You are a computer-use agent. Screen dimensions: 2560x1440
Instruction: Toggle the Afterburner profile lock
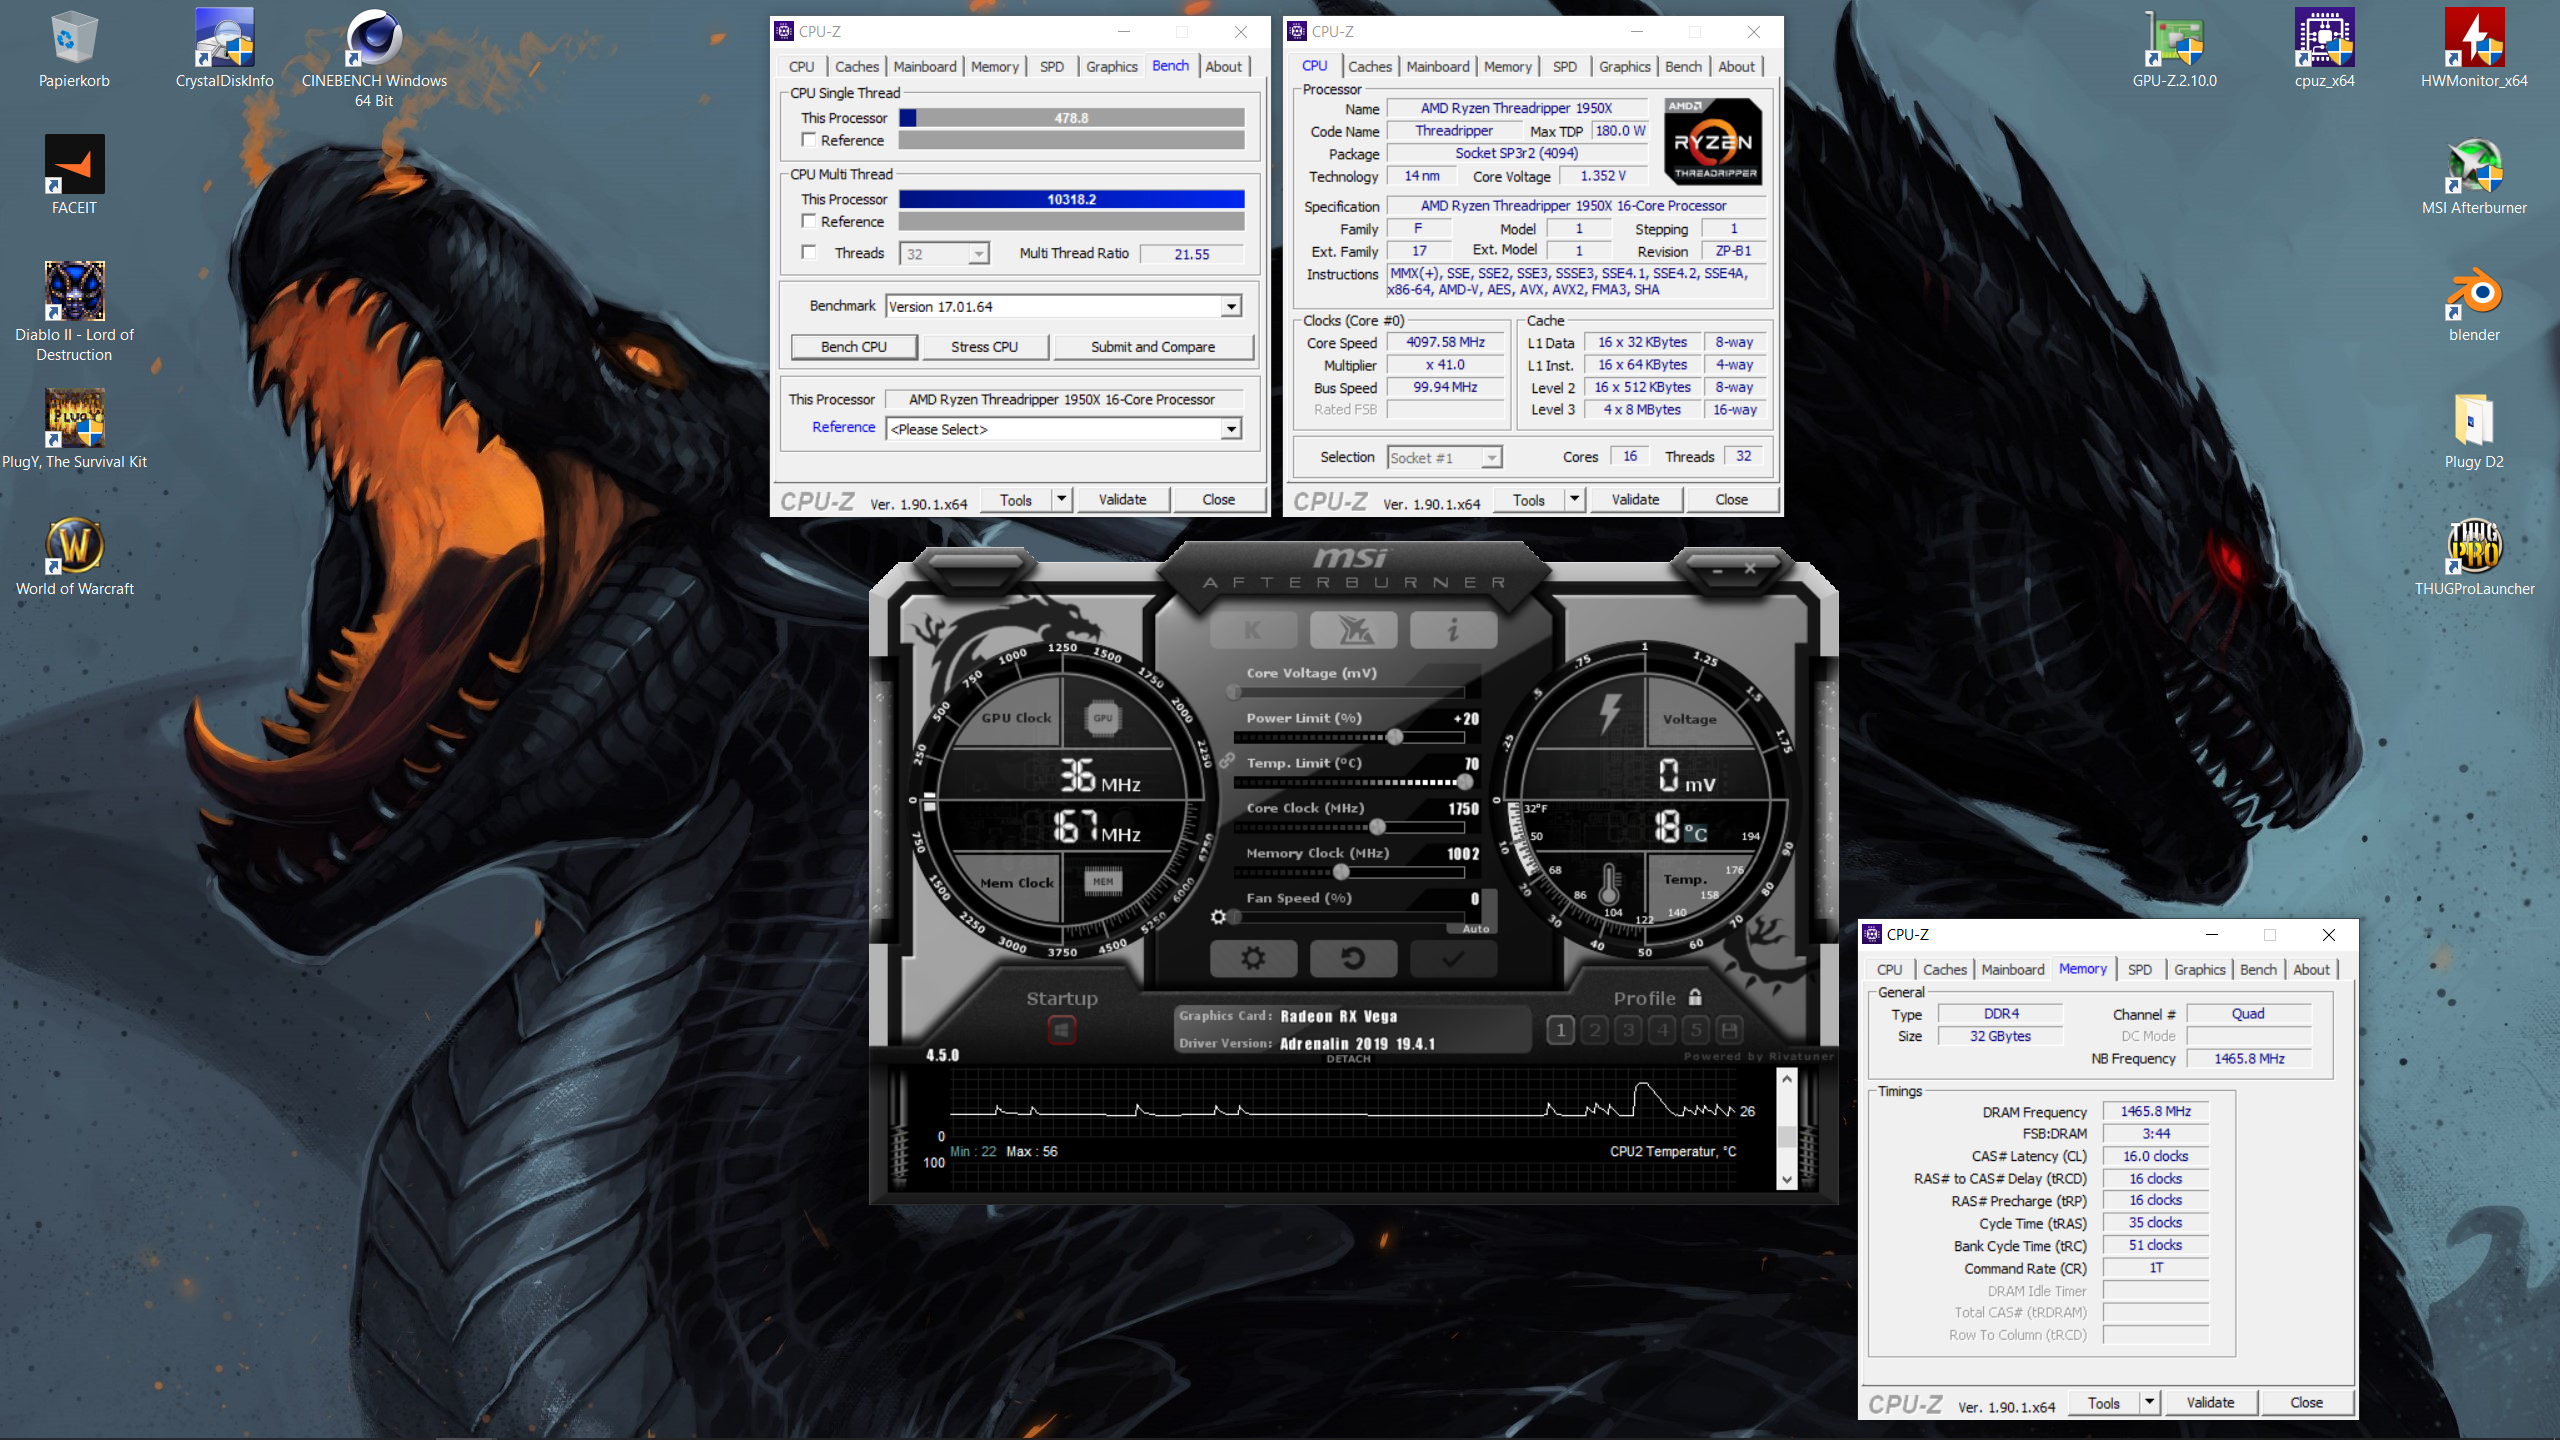1695,997
